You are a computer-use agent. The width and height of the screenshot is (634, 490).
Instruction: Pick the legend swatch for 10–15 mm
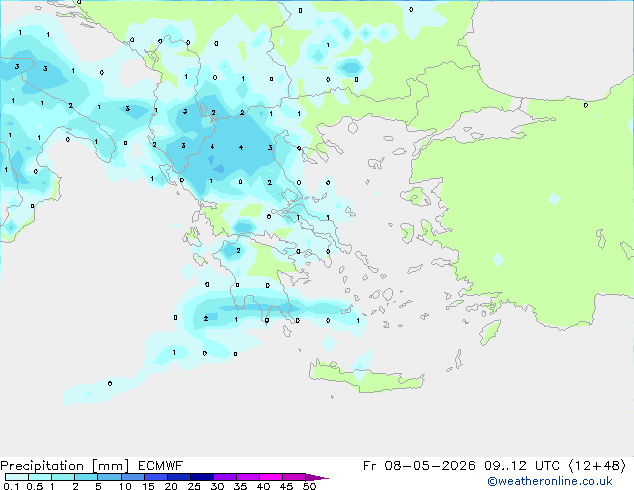(132, 477)
